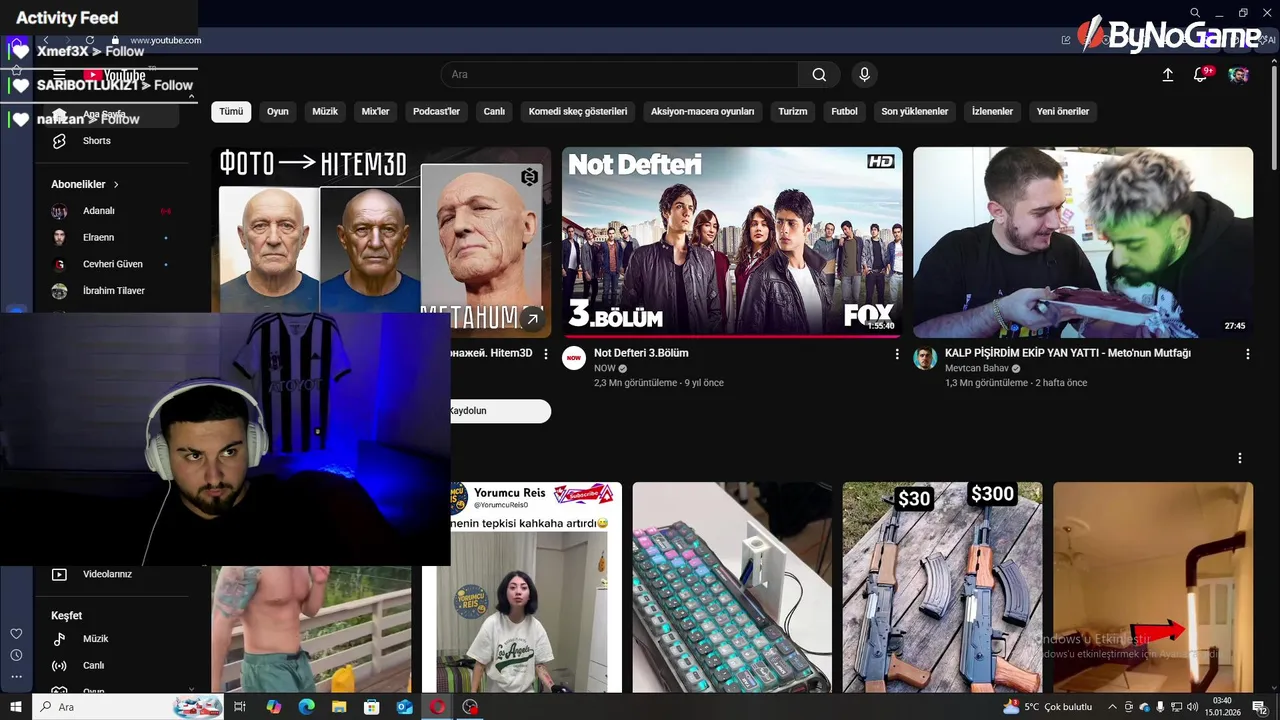
Task: Select the Mix'ler filter chip
Action: (x=375, y=112)
